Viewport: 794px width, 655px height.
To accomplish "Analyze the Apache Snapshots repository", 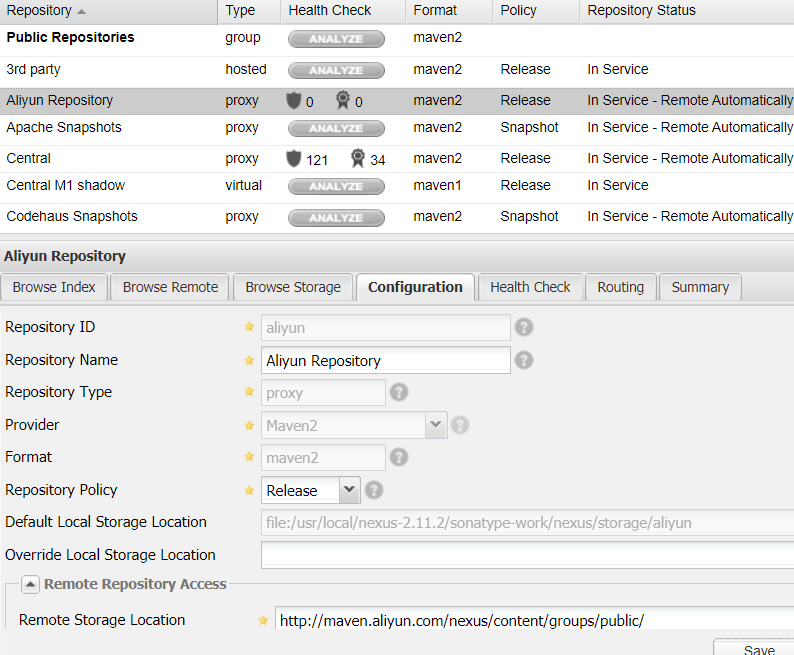I will coord(336,129).
